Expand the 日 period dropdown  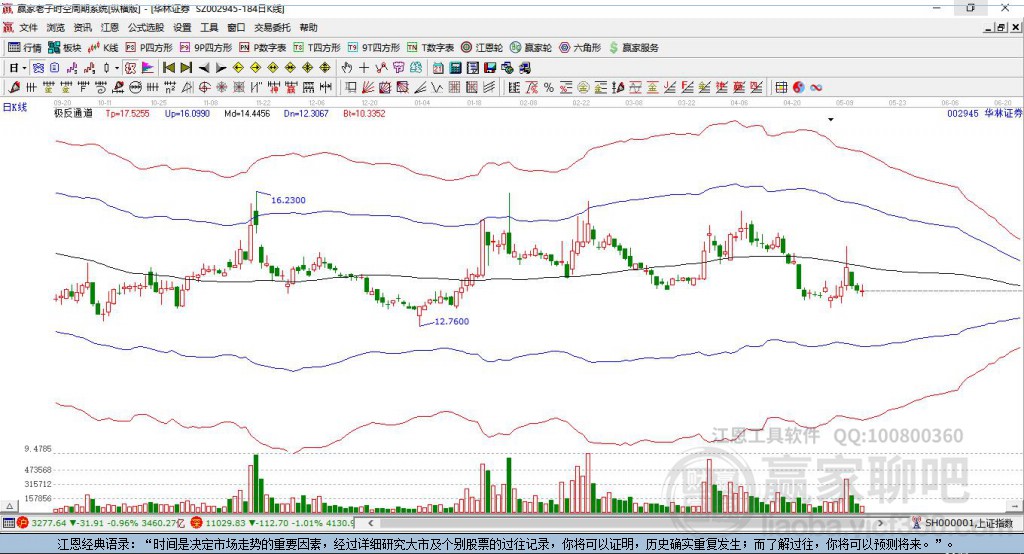click(24, 68)
